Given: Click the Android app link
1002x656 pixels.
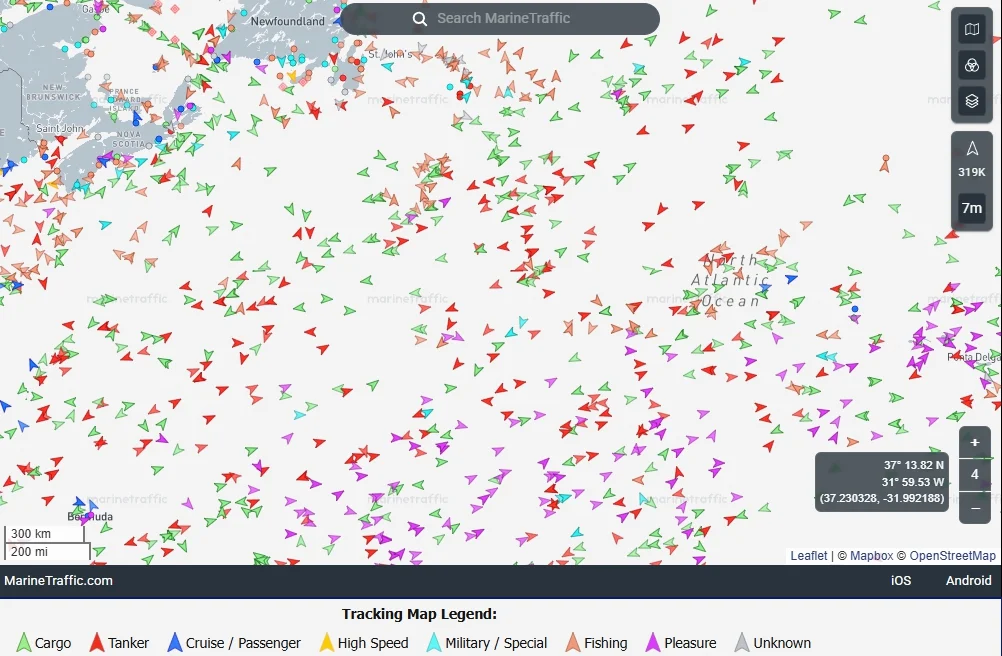Looking at the screenshot, I should click(968, 581).
